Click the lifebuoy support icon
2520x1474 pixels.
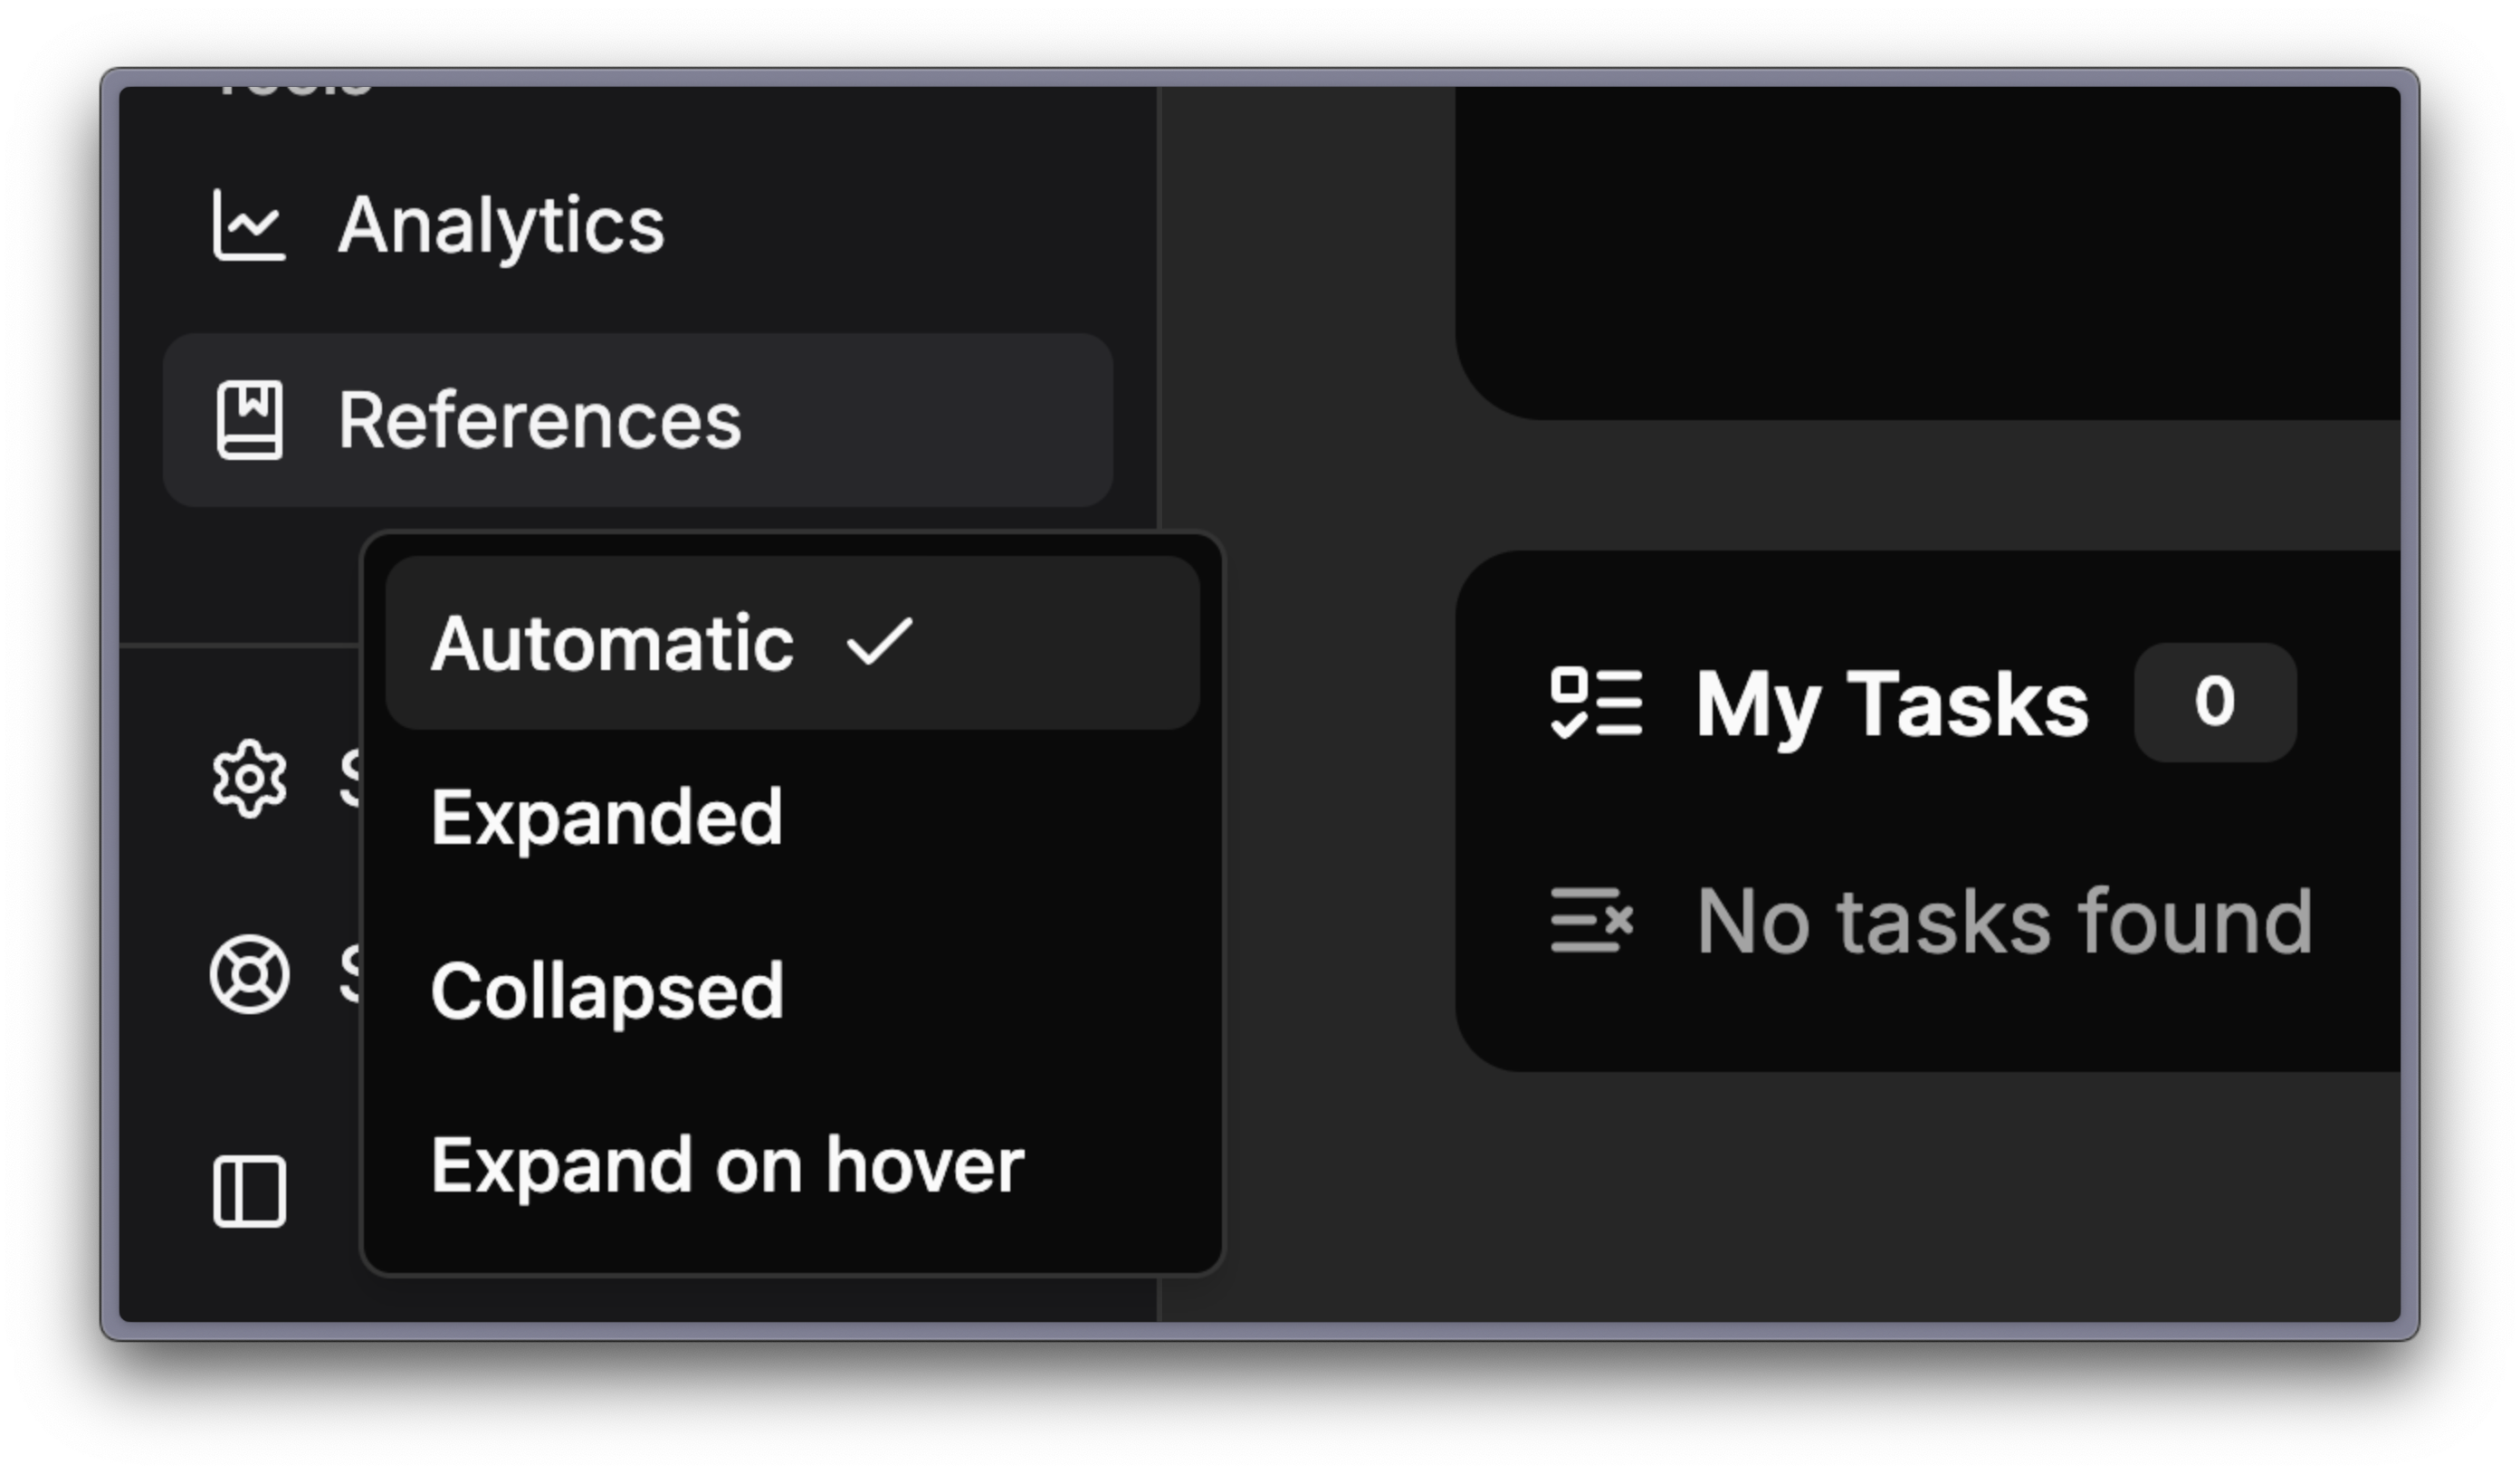tap(249, 974)
